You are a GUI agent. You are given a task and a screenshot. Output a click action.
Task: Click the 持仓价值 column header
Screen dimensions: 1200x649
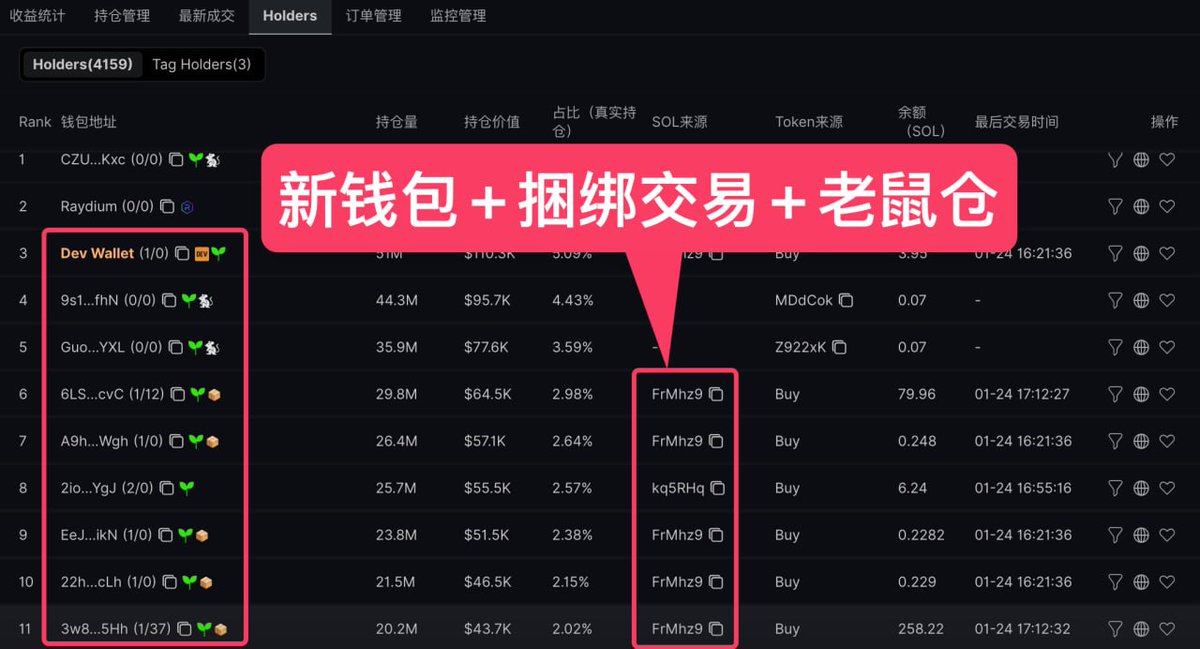(492, 122)
